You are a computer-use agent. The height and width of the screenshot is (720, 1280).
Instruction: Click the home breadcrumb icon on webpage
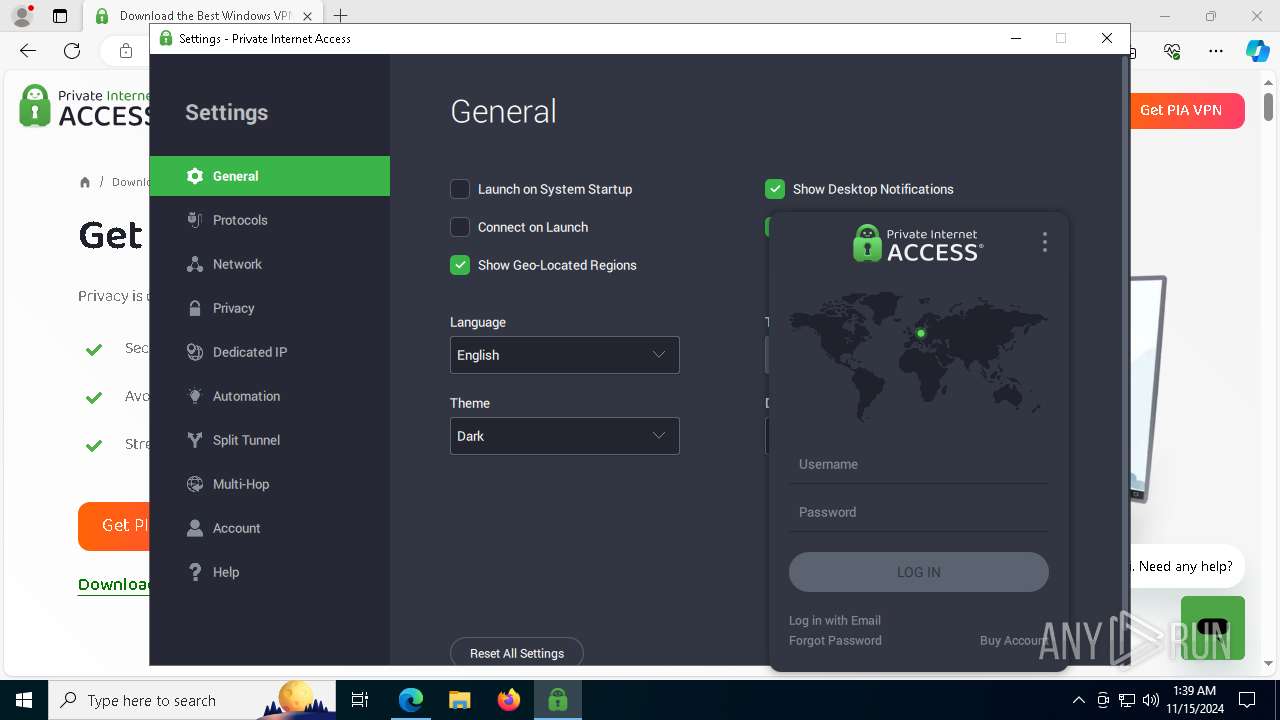85,182
